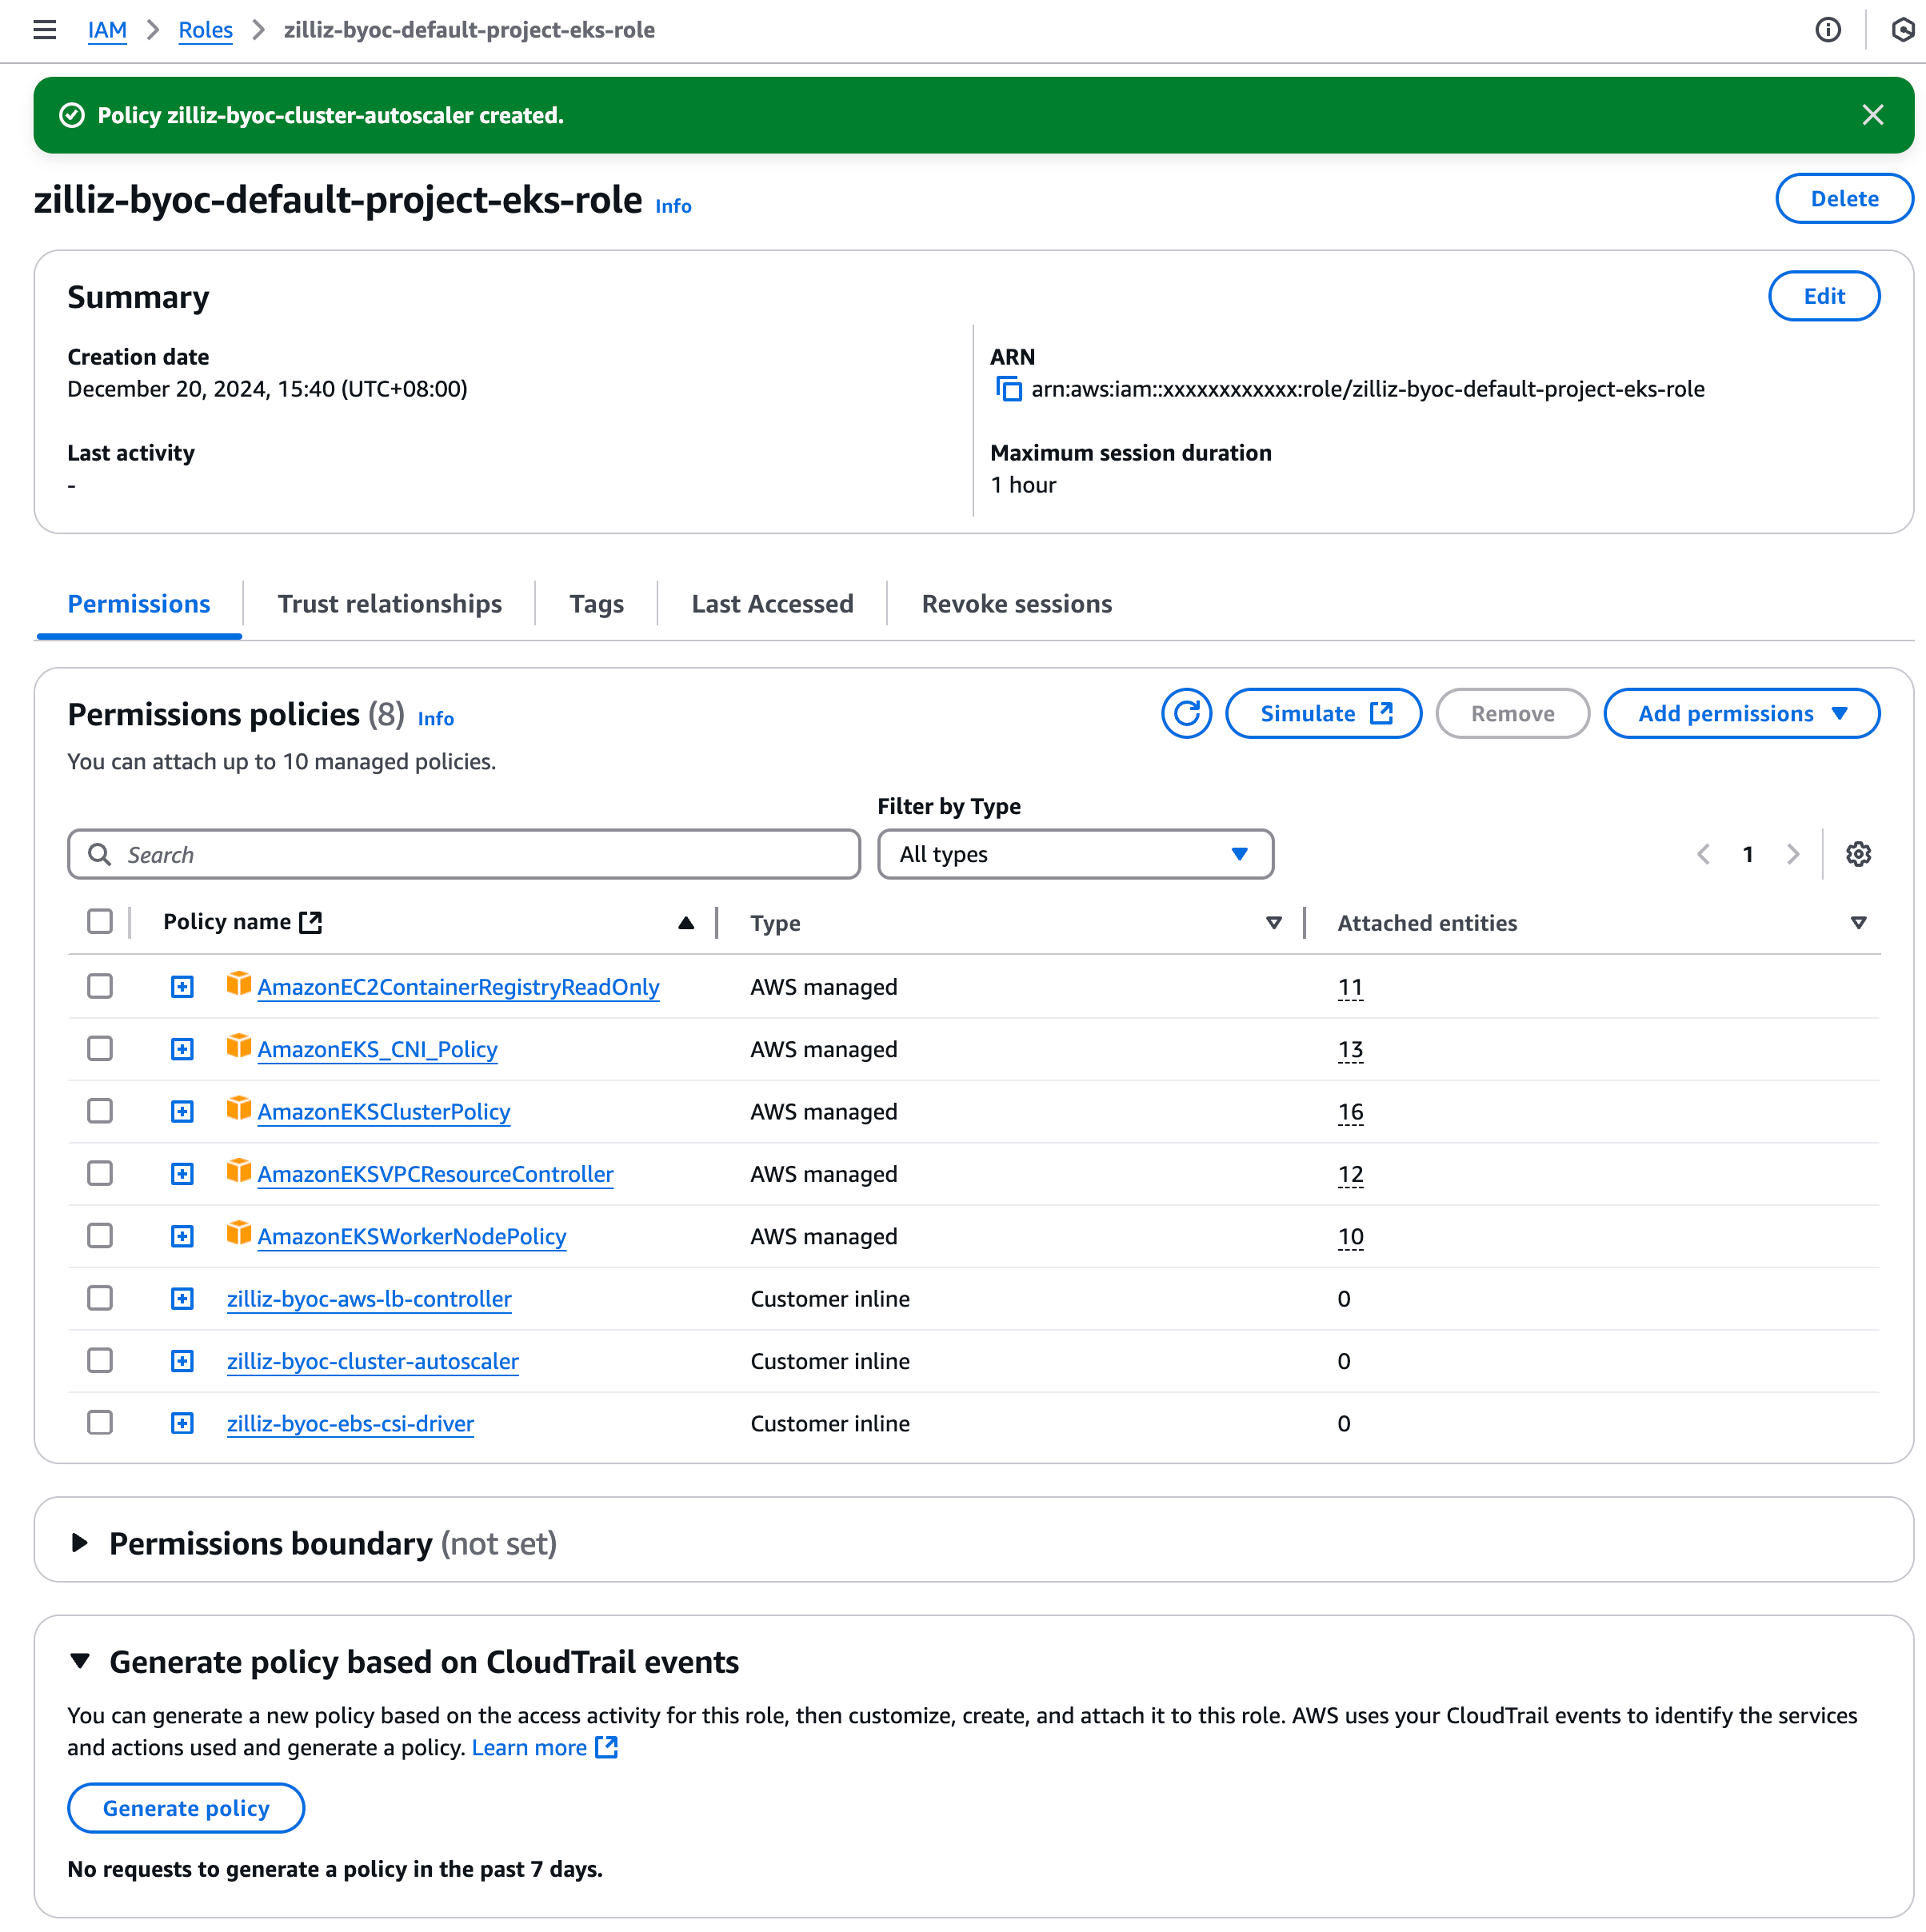Image resolution: width=1926 pixels, height=1932 pixels.
Task: Switch to the Tags tab
Action: 596,604
